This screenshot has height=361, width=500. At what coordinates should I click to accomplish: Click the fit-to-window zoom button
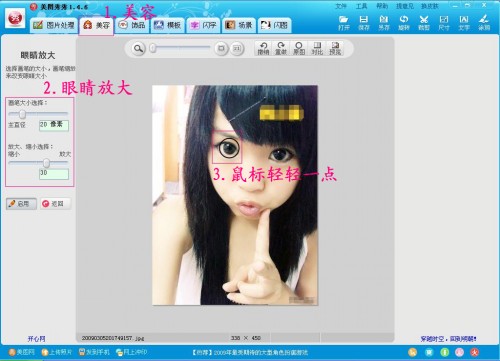[x=221, y=49]
